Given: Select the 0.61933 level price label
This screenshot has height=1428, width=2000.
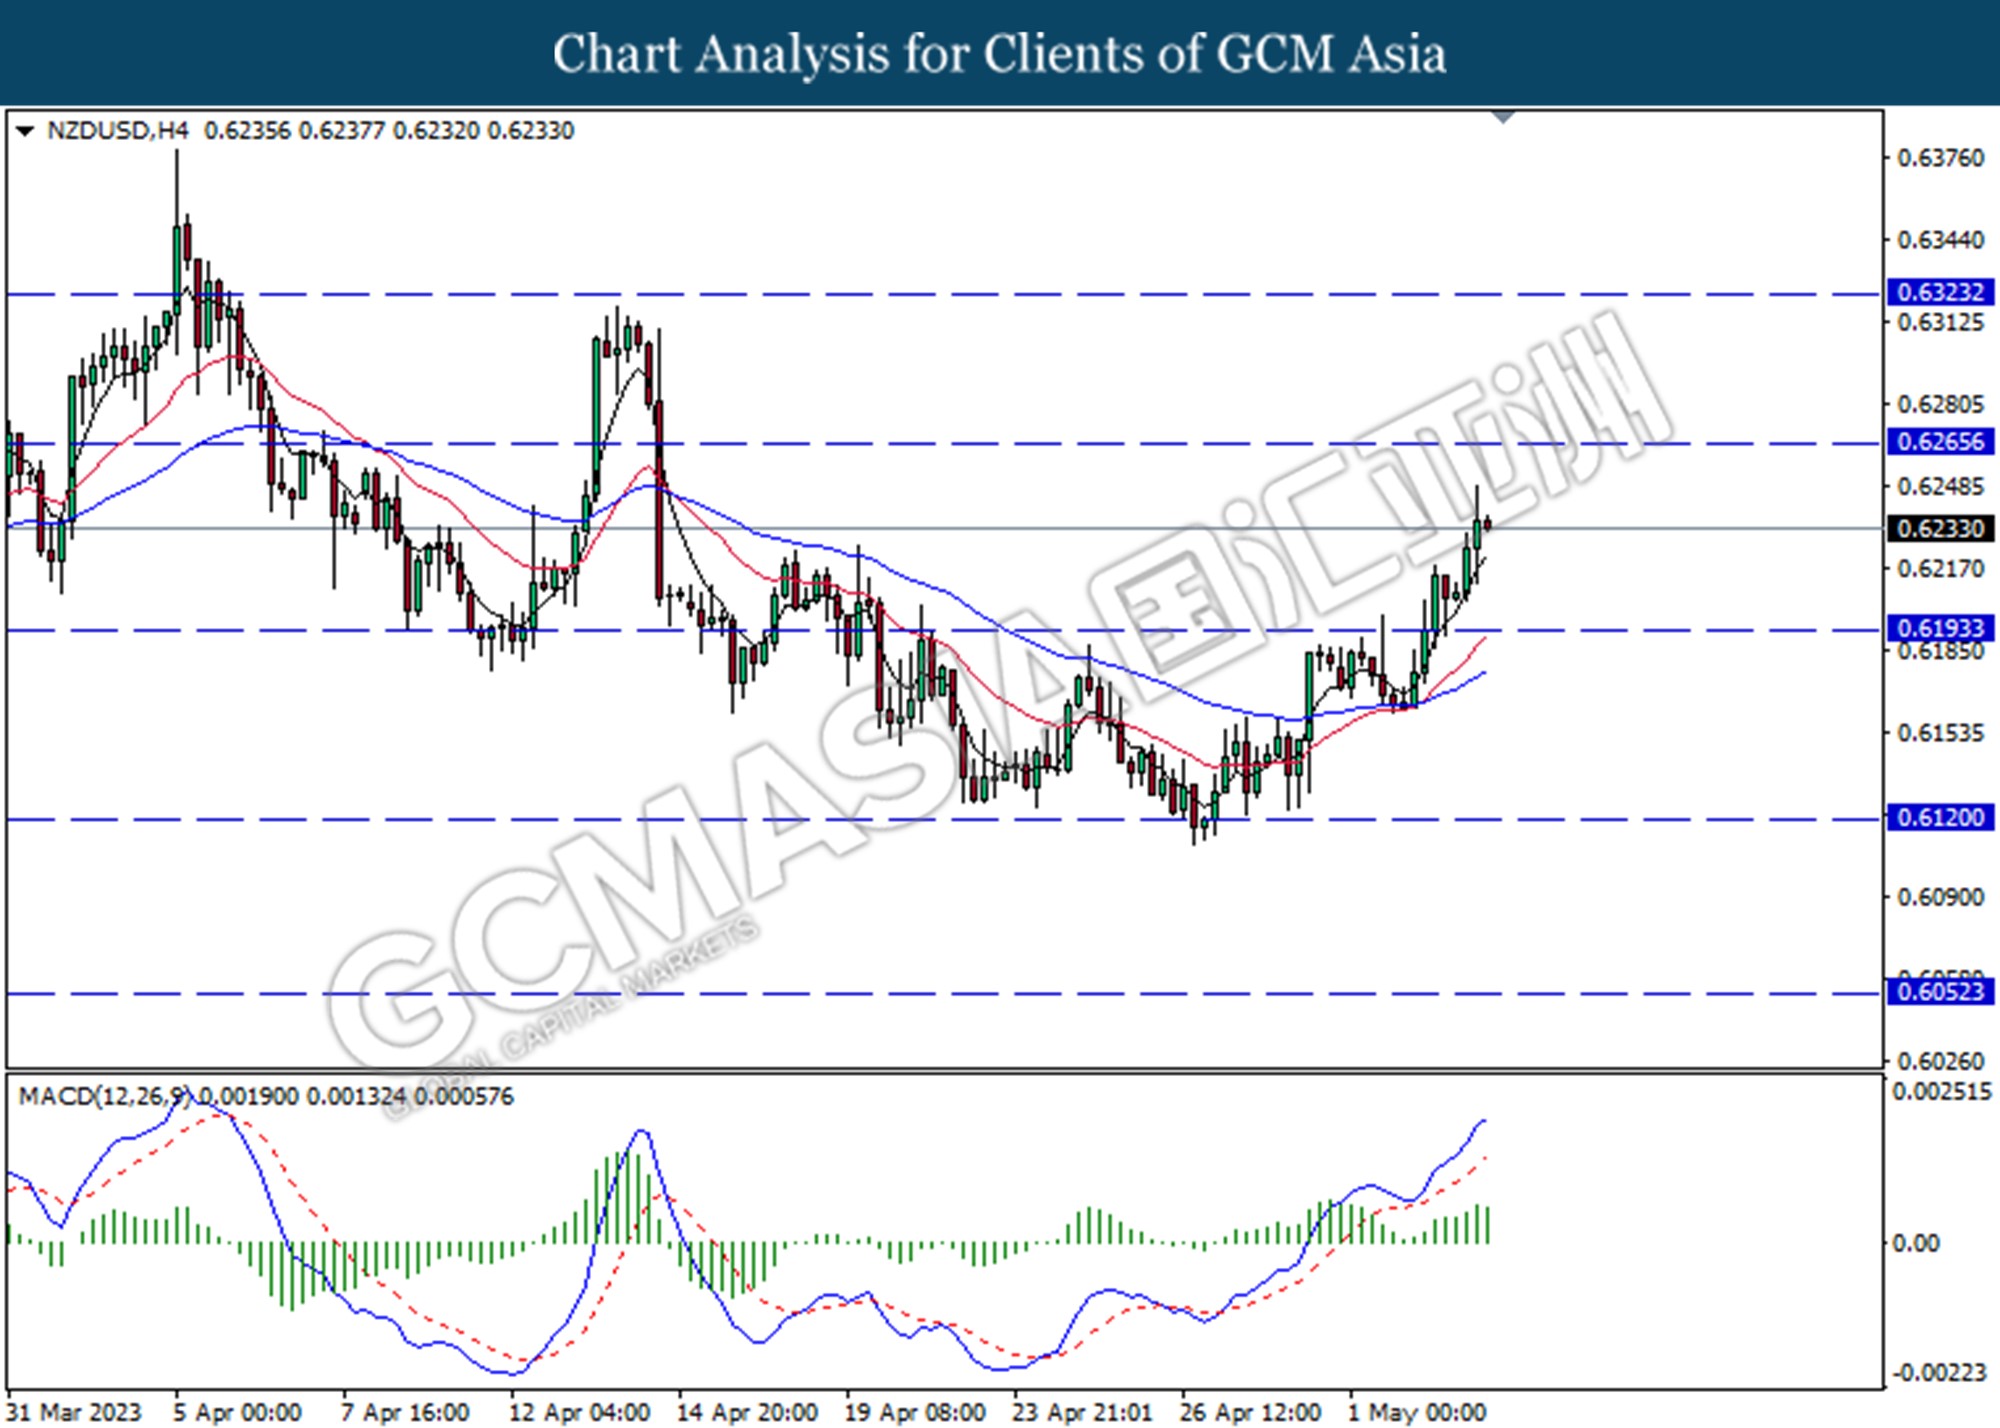Looking at the screenshot, I should (x=1939, y=628).
